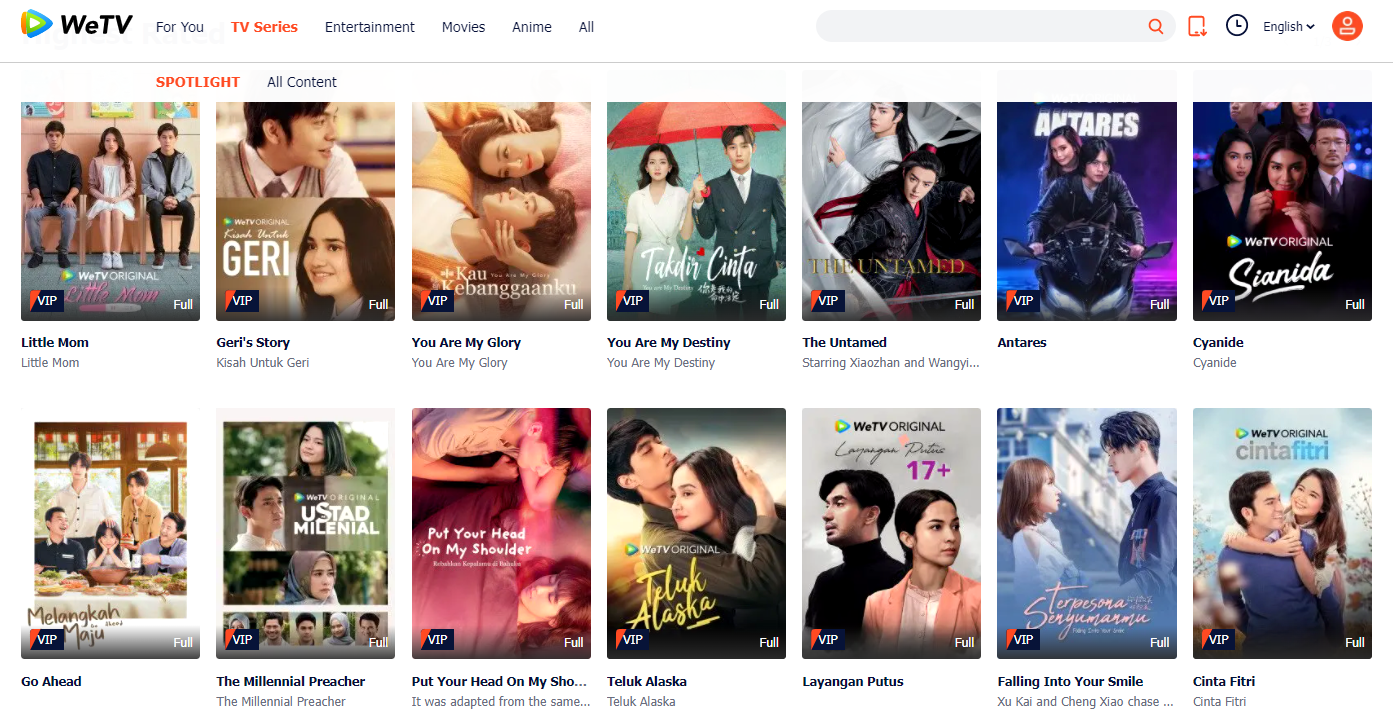Open the Terpesona Senyumanmu poster

tap(1087, 533)
